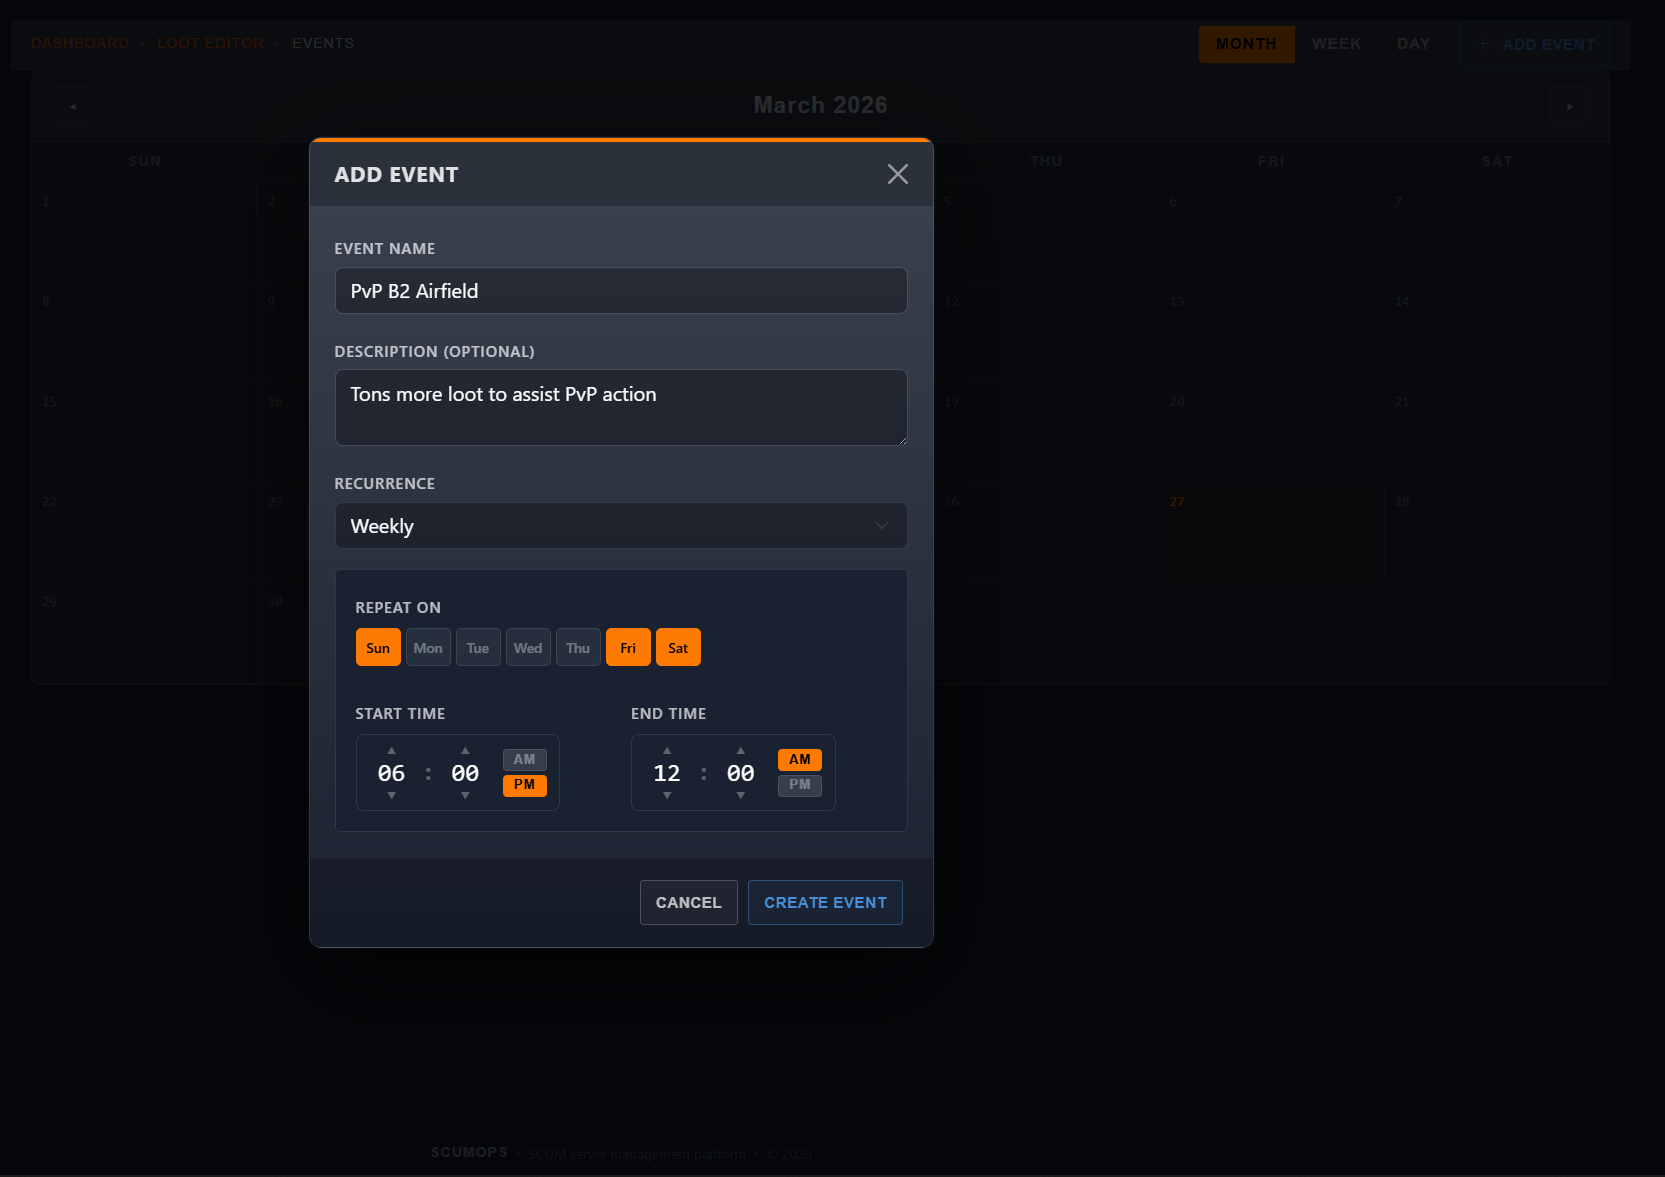This screenshot has height=1177, width=1665.
Task: Click the Events breadcrumb item
Action: pos(323,43)
